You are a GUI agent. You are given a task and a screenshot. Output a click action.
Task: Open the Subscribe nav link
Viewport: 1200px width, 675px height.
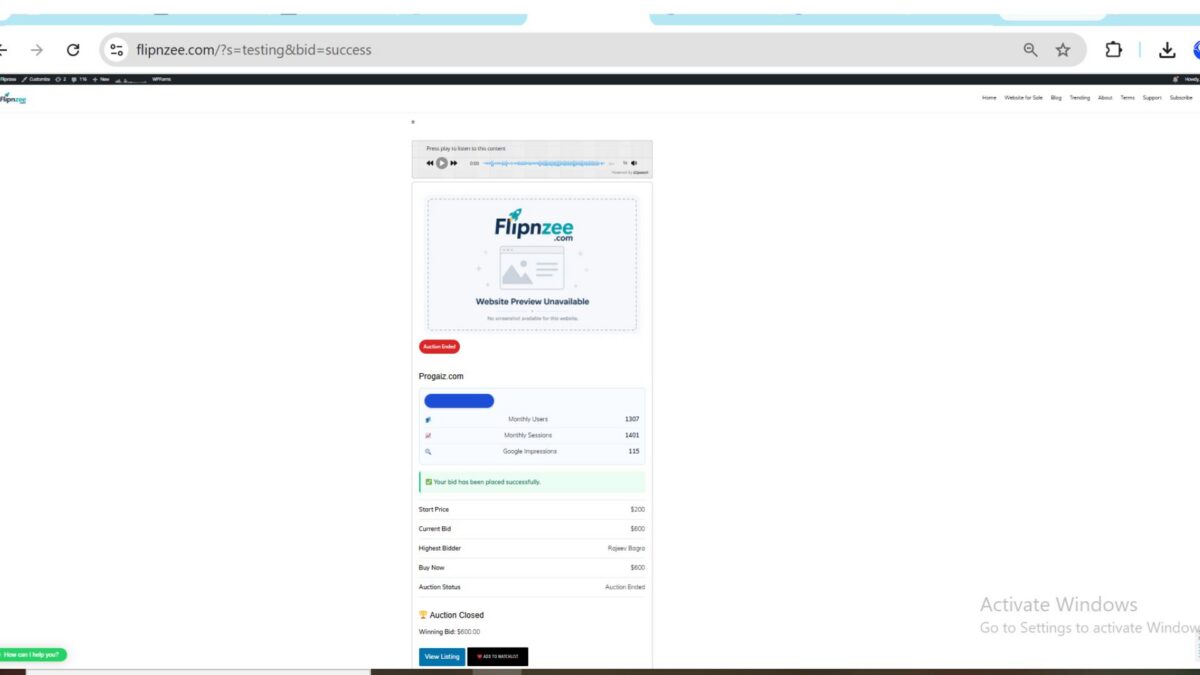coord(1181,98)
